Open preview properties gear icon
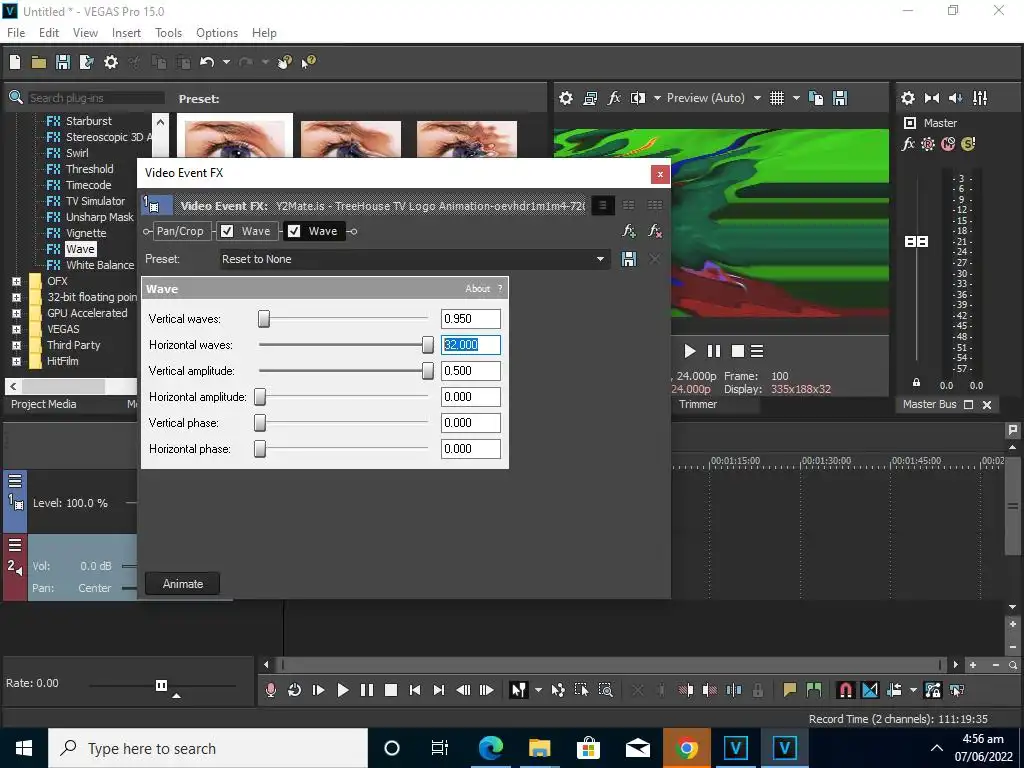Viewport: 1024px width, 768px height. coord(566,98)
